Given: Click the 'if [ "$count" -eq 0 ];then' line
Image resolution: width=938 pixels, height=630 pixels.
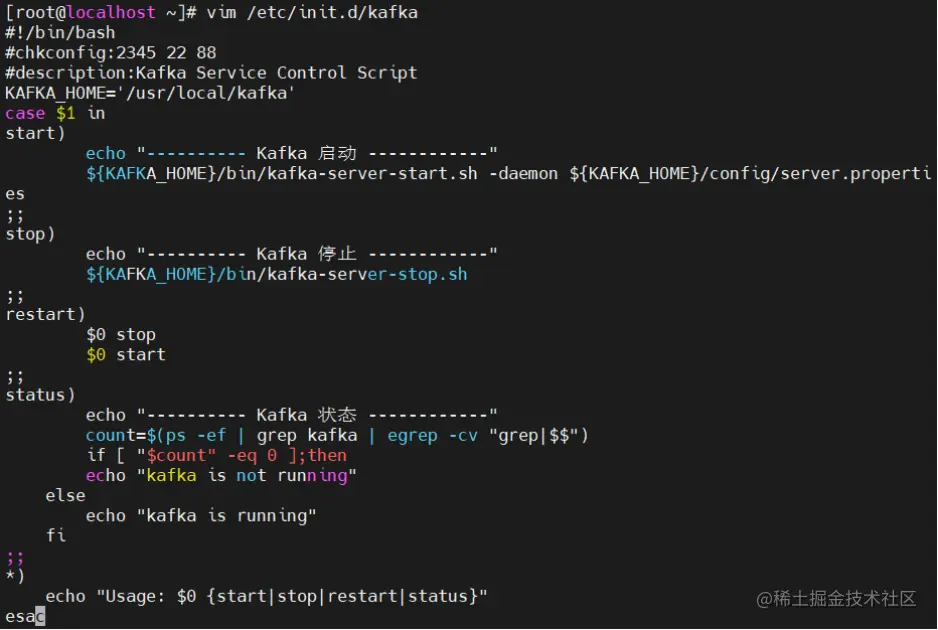Looking at the screenshot, I should (216, 455).
